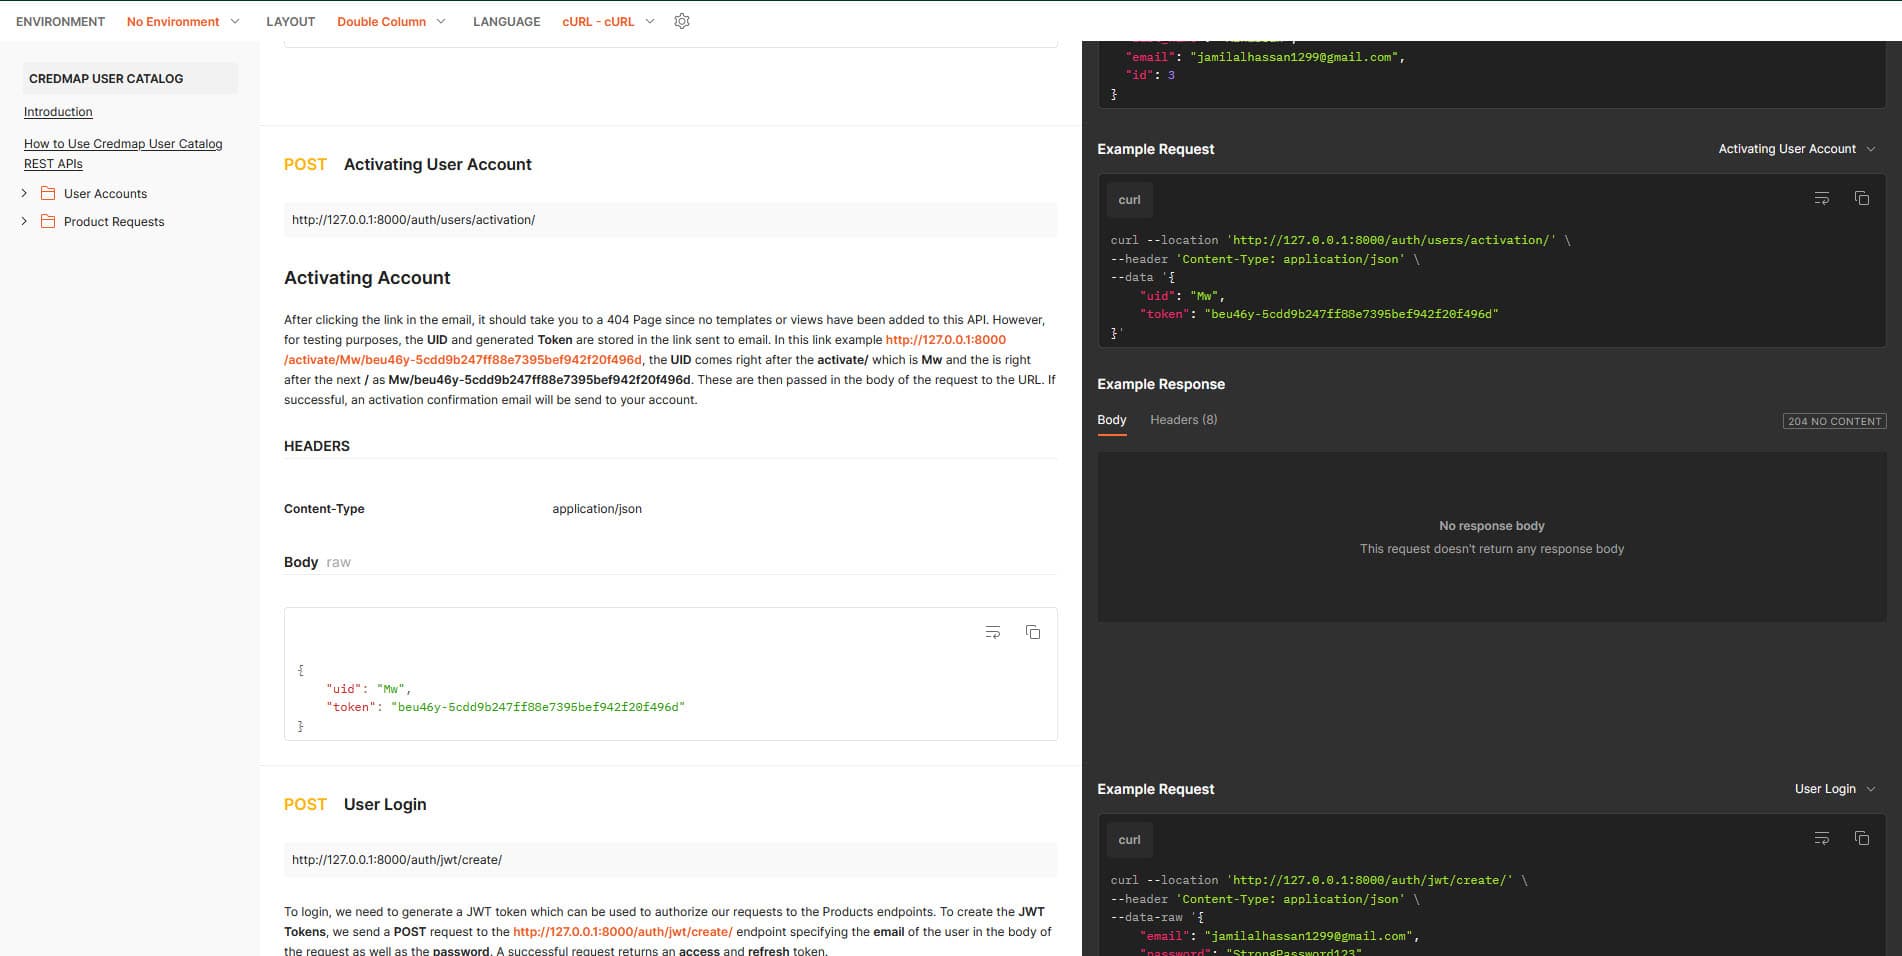This screenshot has width=1902, height=956.
Task: Click the Product Requests folder icon
Action: pyautogui.click(x=48, y=221)
